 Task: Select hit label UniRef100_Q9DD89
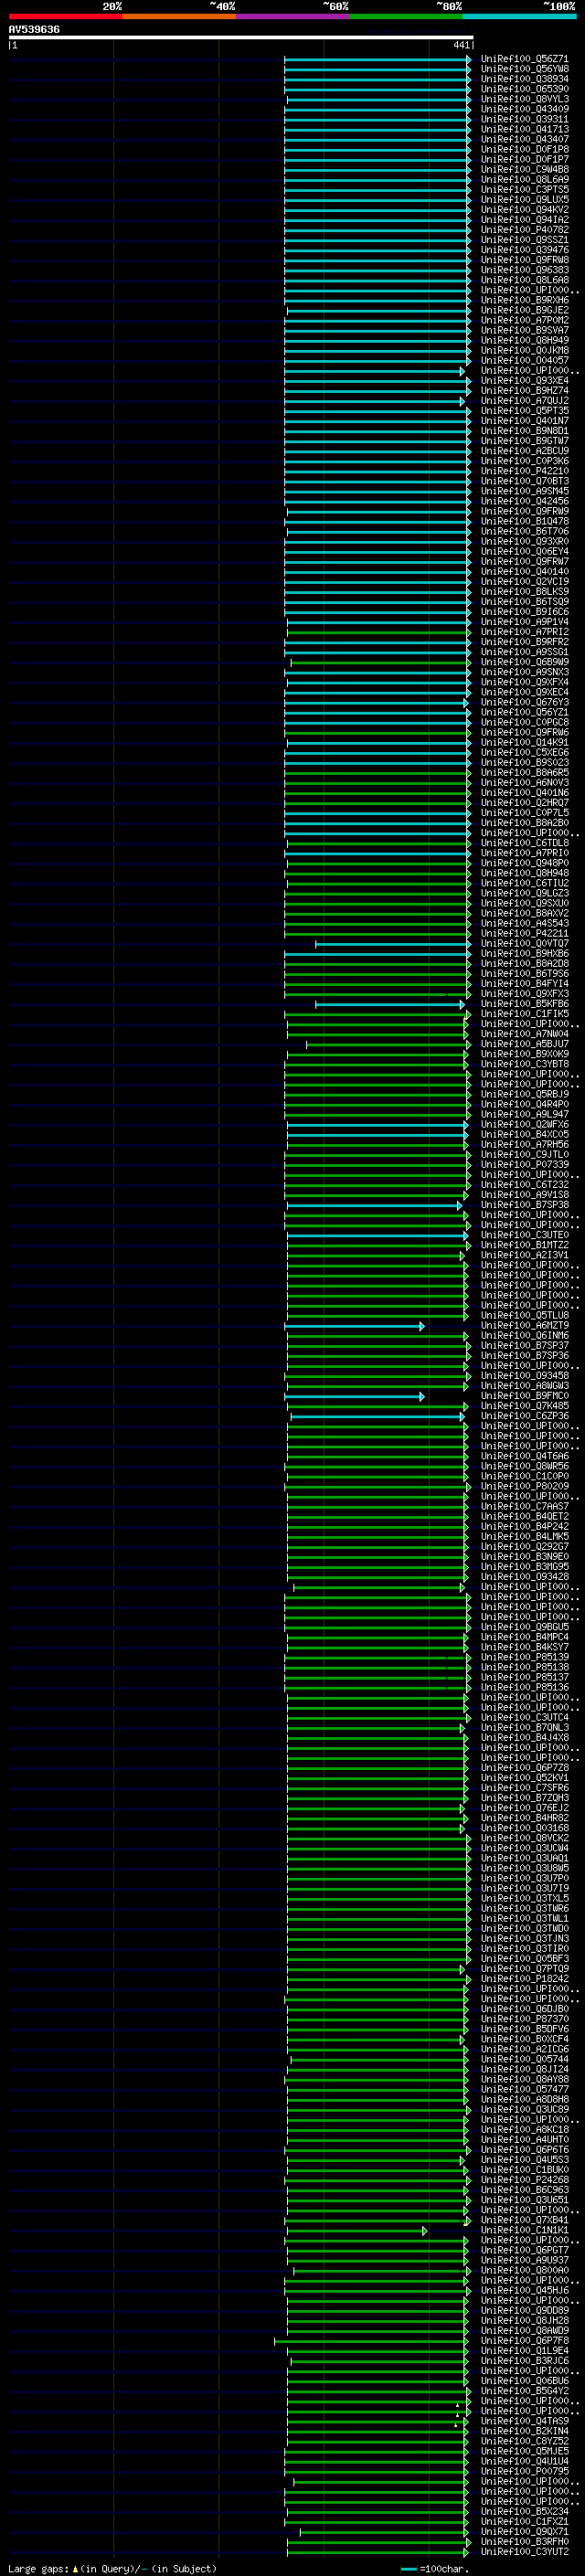point(524,2309)
